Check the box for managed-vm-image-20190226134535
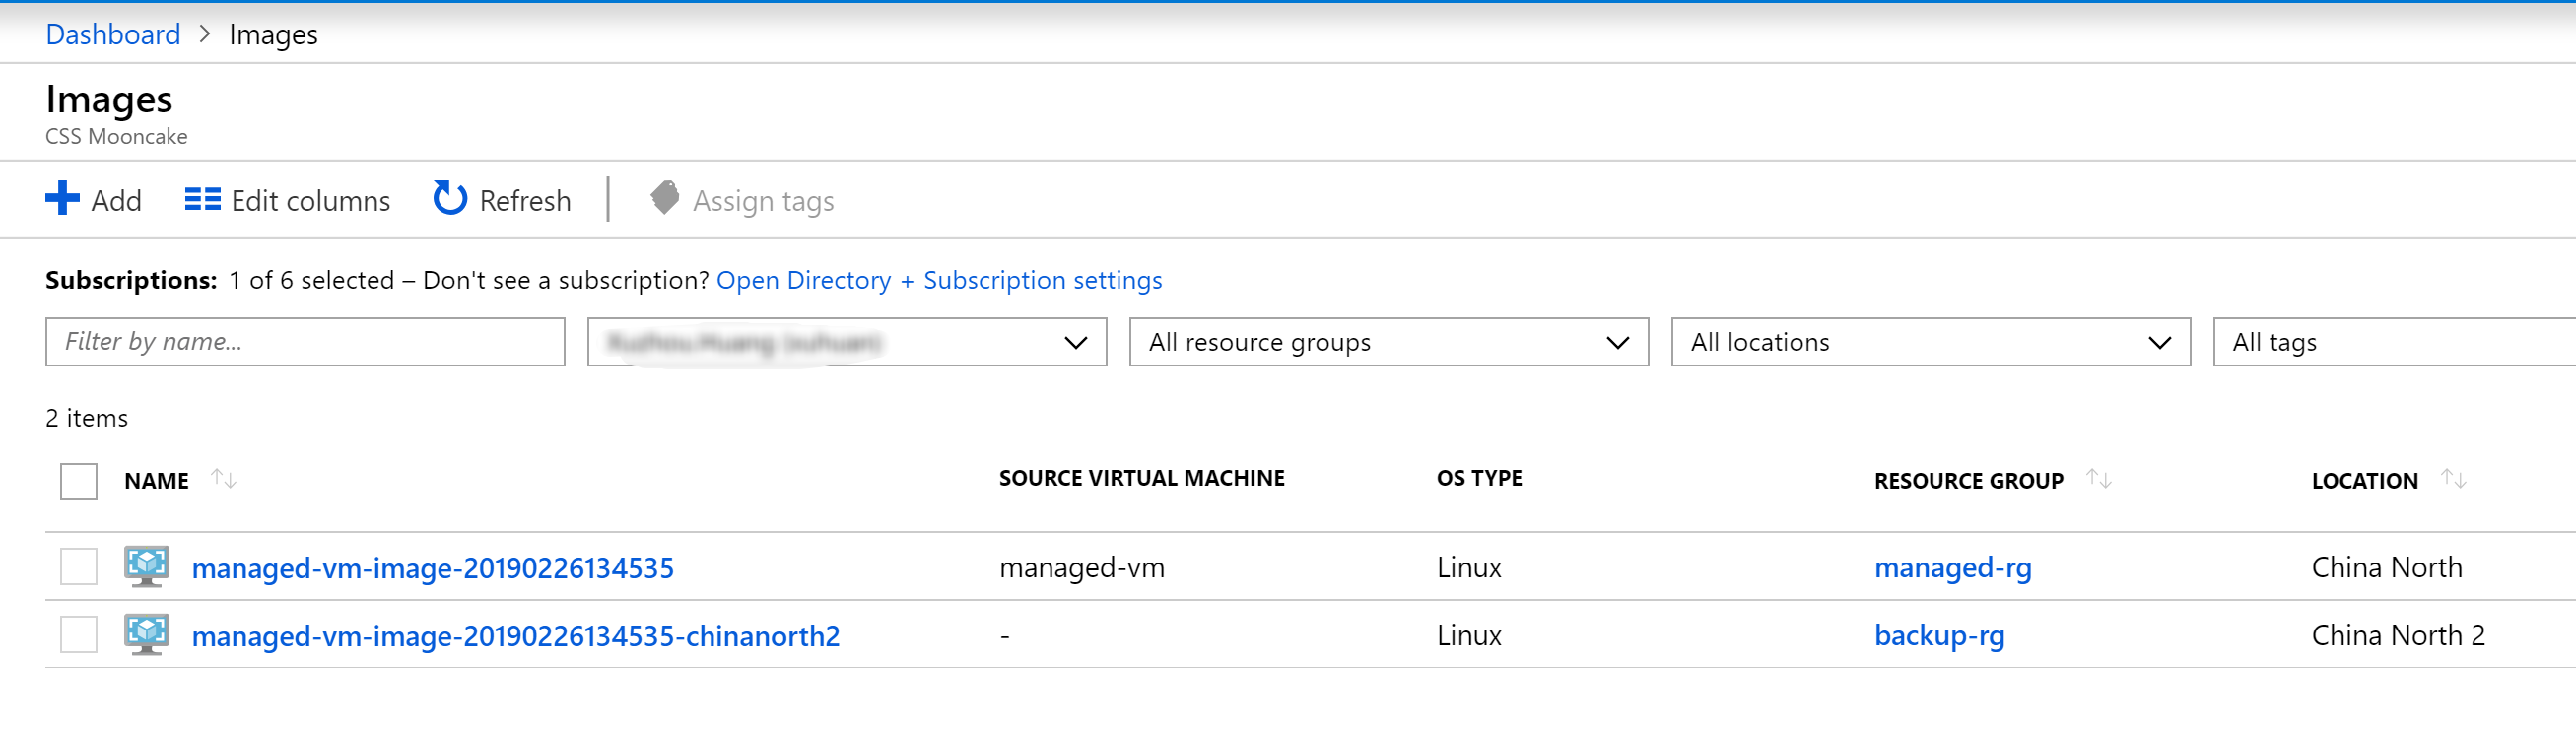 pos(79,566)
